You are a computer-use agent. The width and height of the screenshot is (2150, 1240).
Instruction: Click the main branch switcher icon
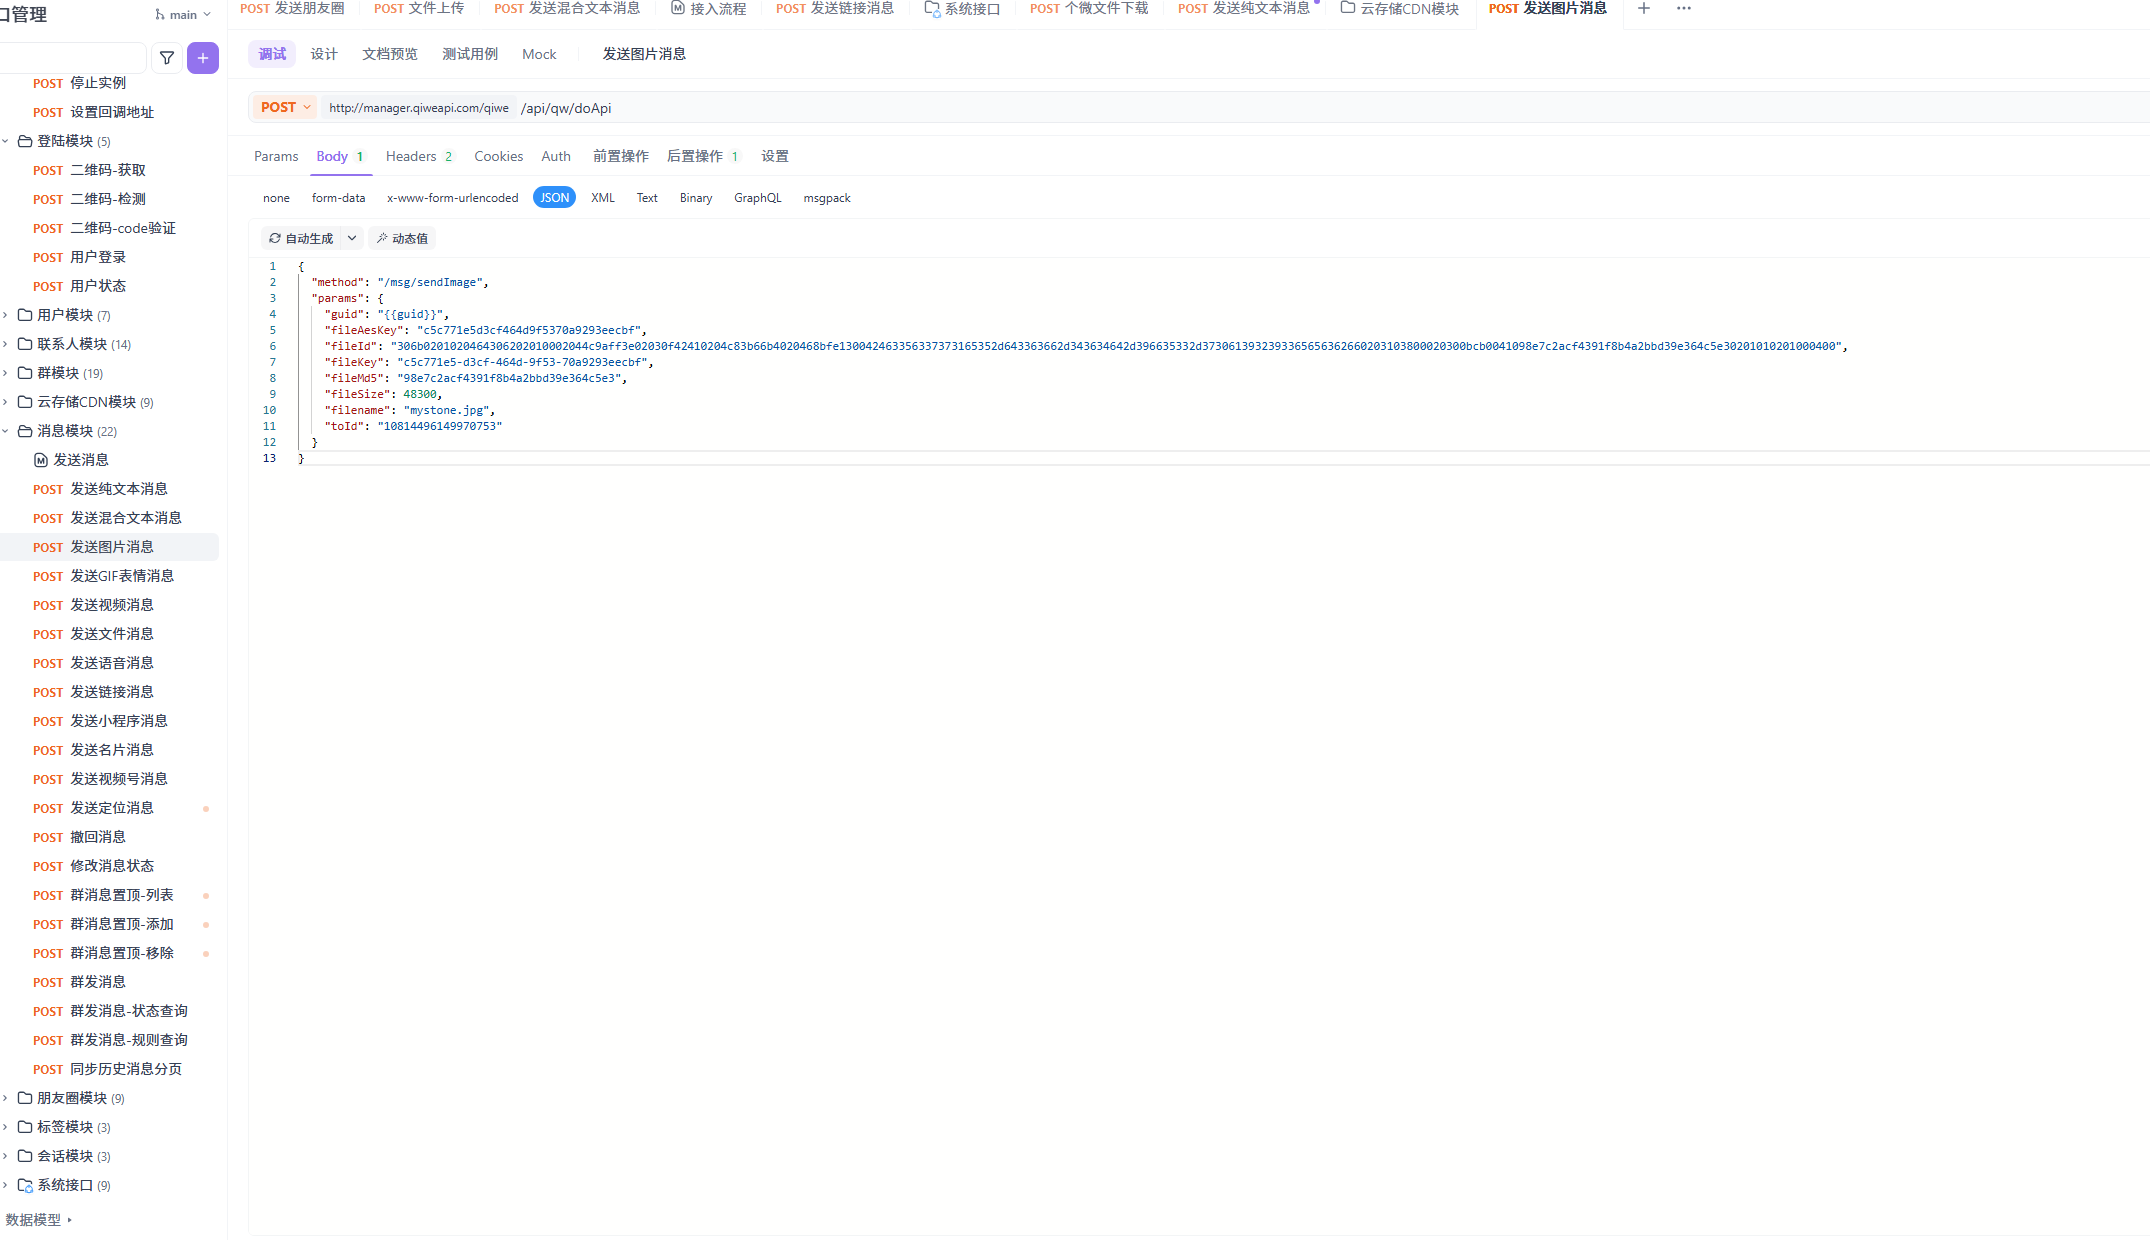click(x=160, y=15)
